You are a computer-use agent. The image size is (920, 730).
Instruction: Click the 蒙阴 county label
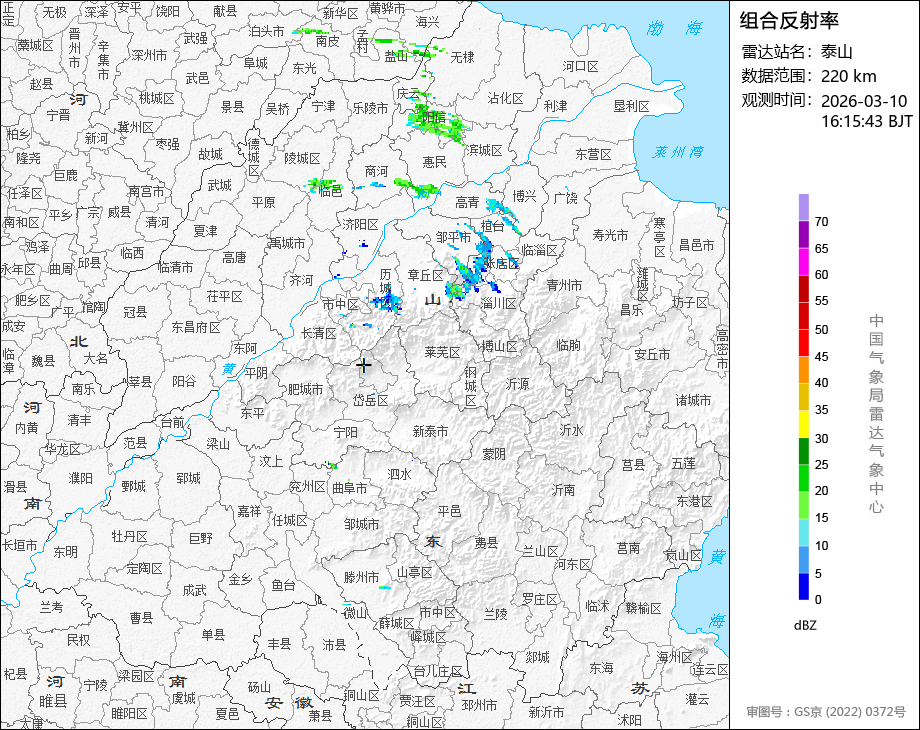click(x=494, y=454)
